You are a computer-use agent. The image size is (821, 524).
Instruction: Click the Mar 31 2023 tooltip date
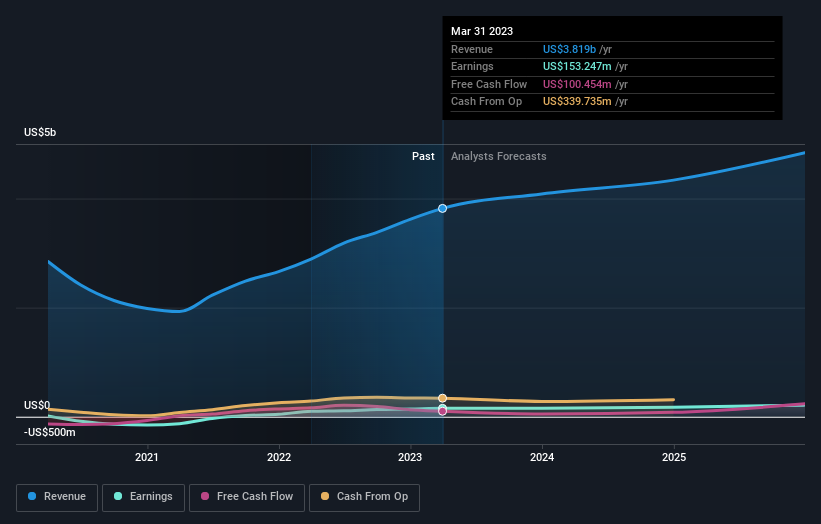[482, 31]
